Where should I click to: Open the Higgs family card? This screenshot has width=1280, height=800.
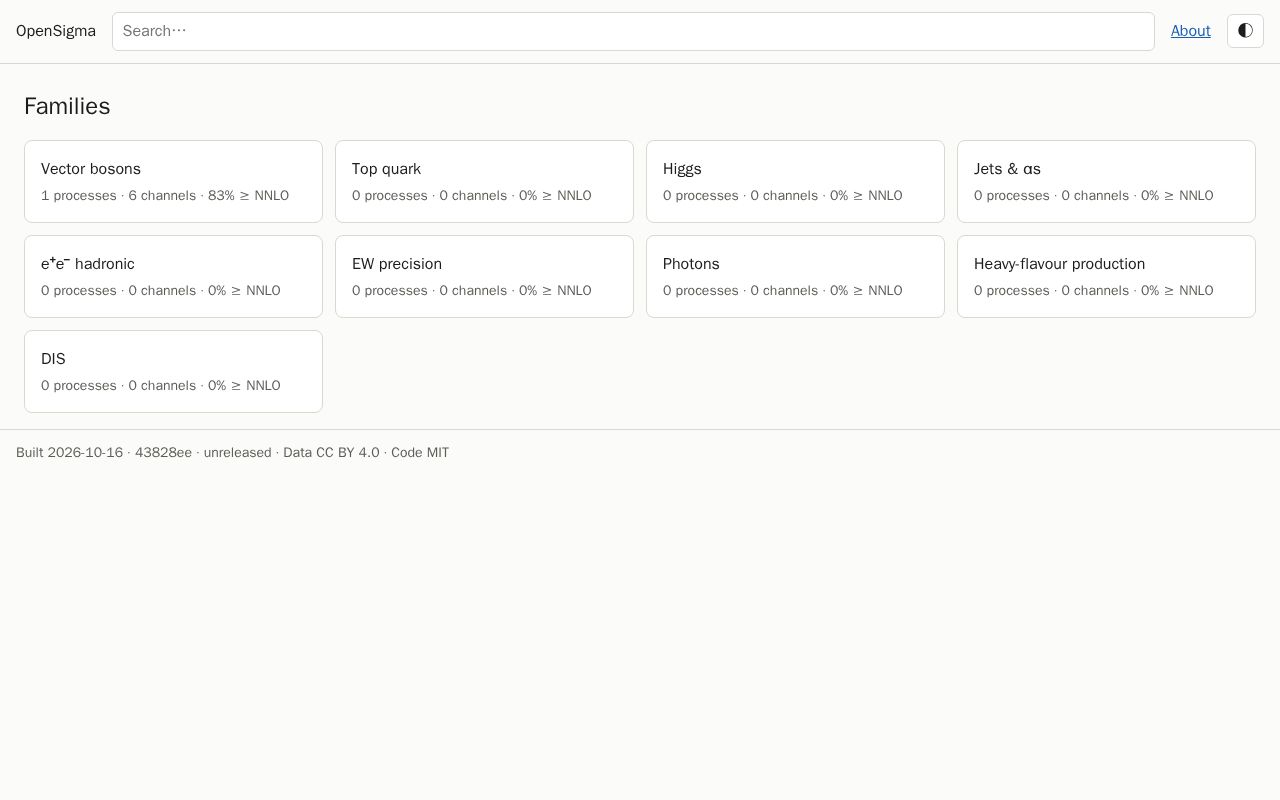click(795, 181)
